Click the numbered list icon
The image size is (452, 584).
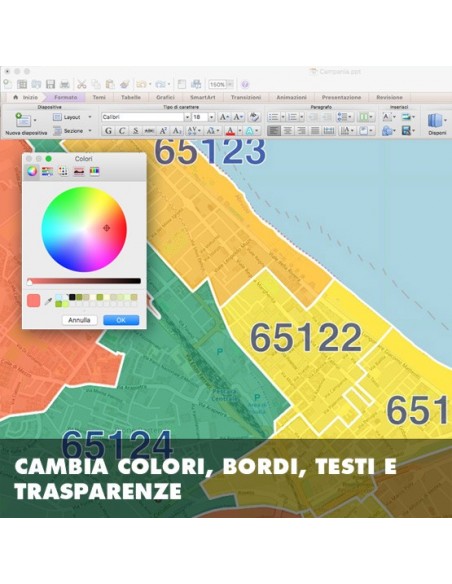pyautogui.click(x=293, y=117)
